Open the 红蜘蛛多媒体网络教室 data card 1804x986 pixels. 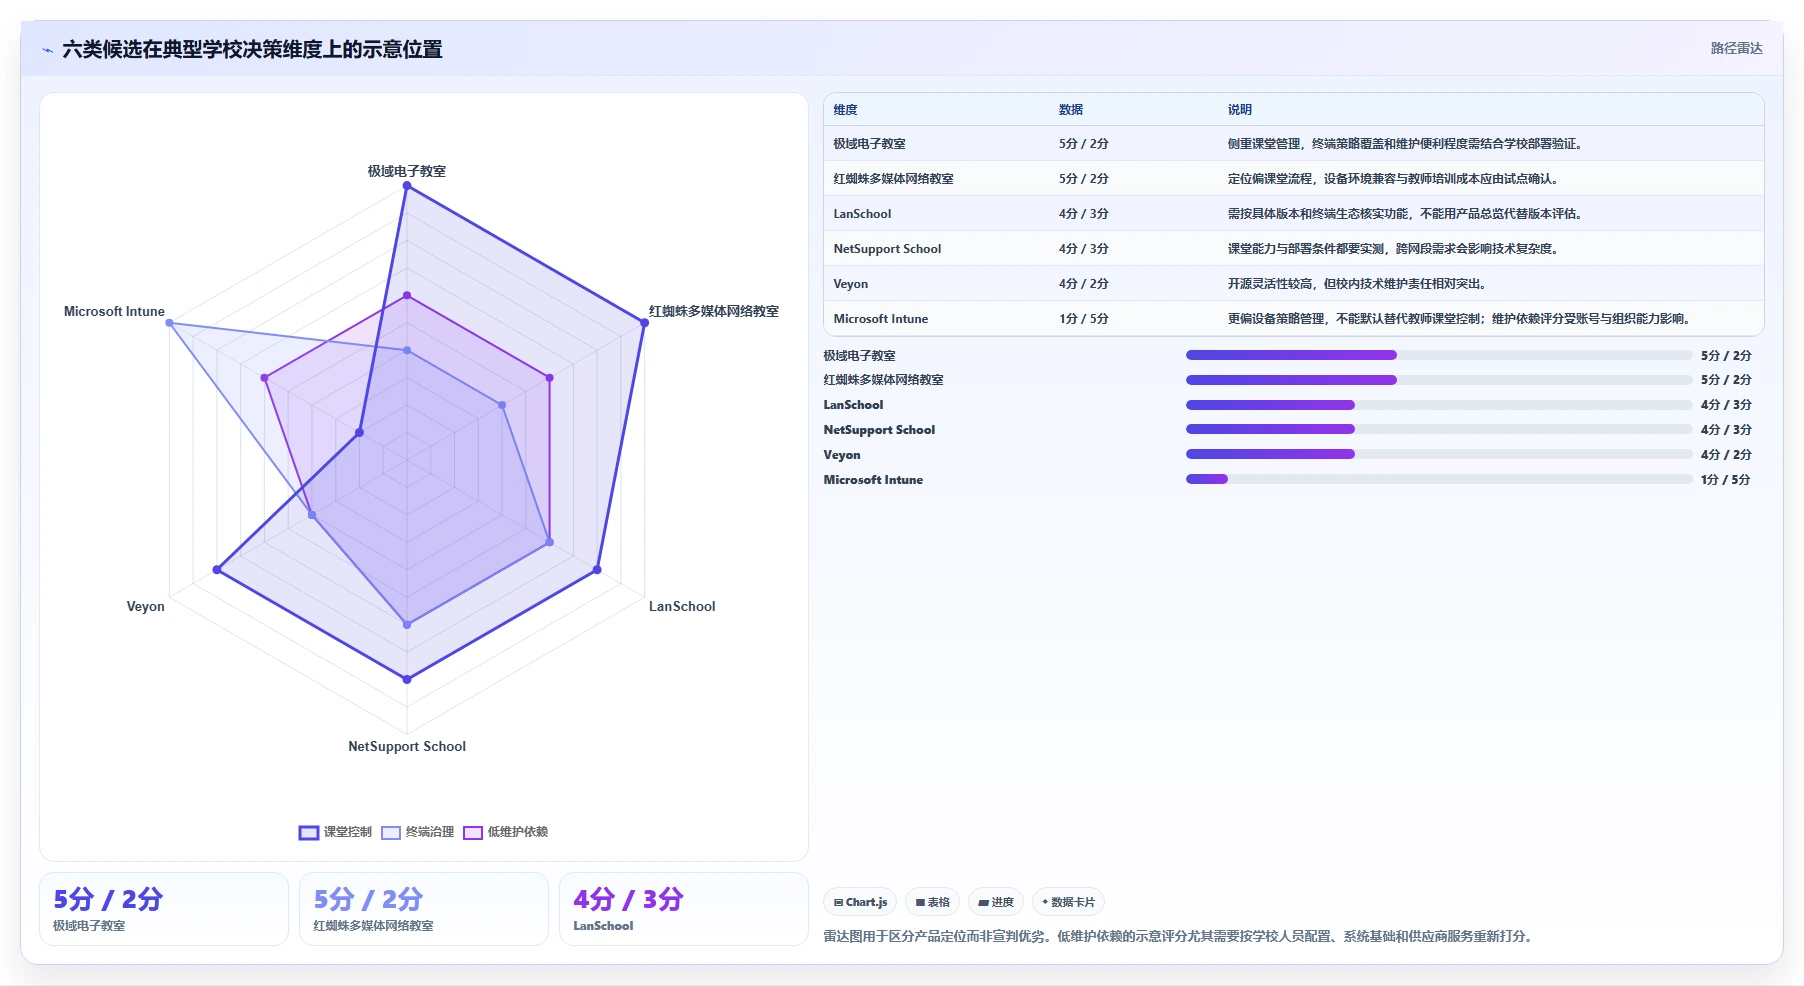(x=424, y=909)
